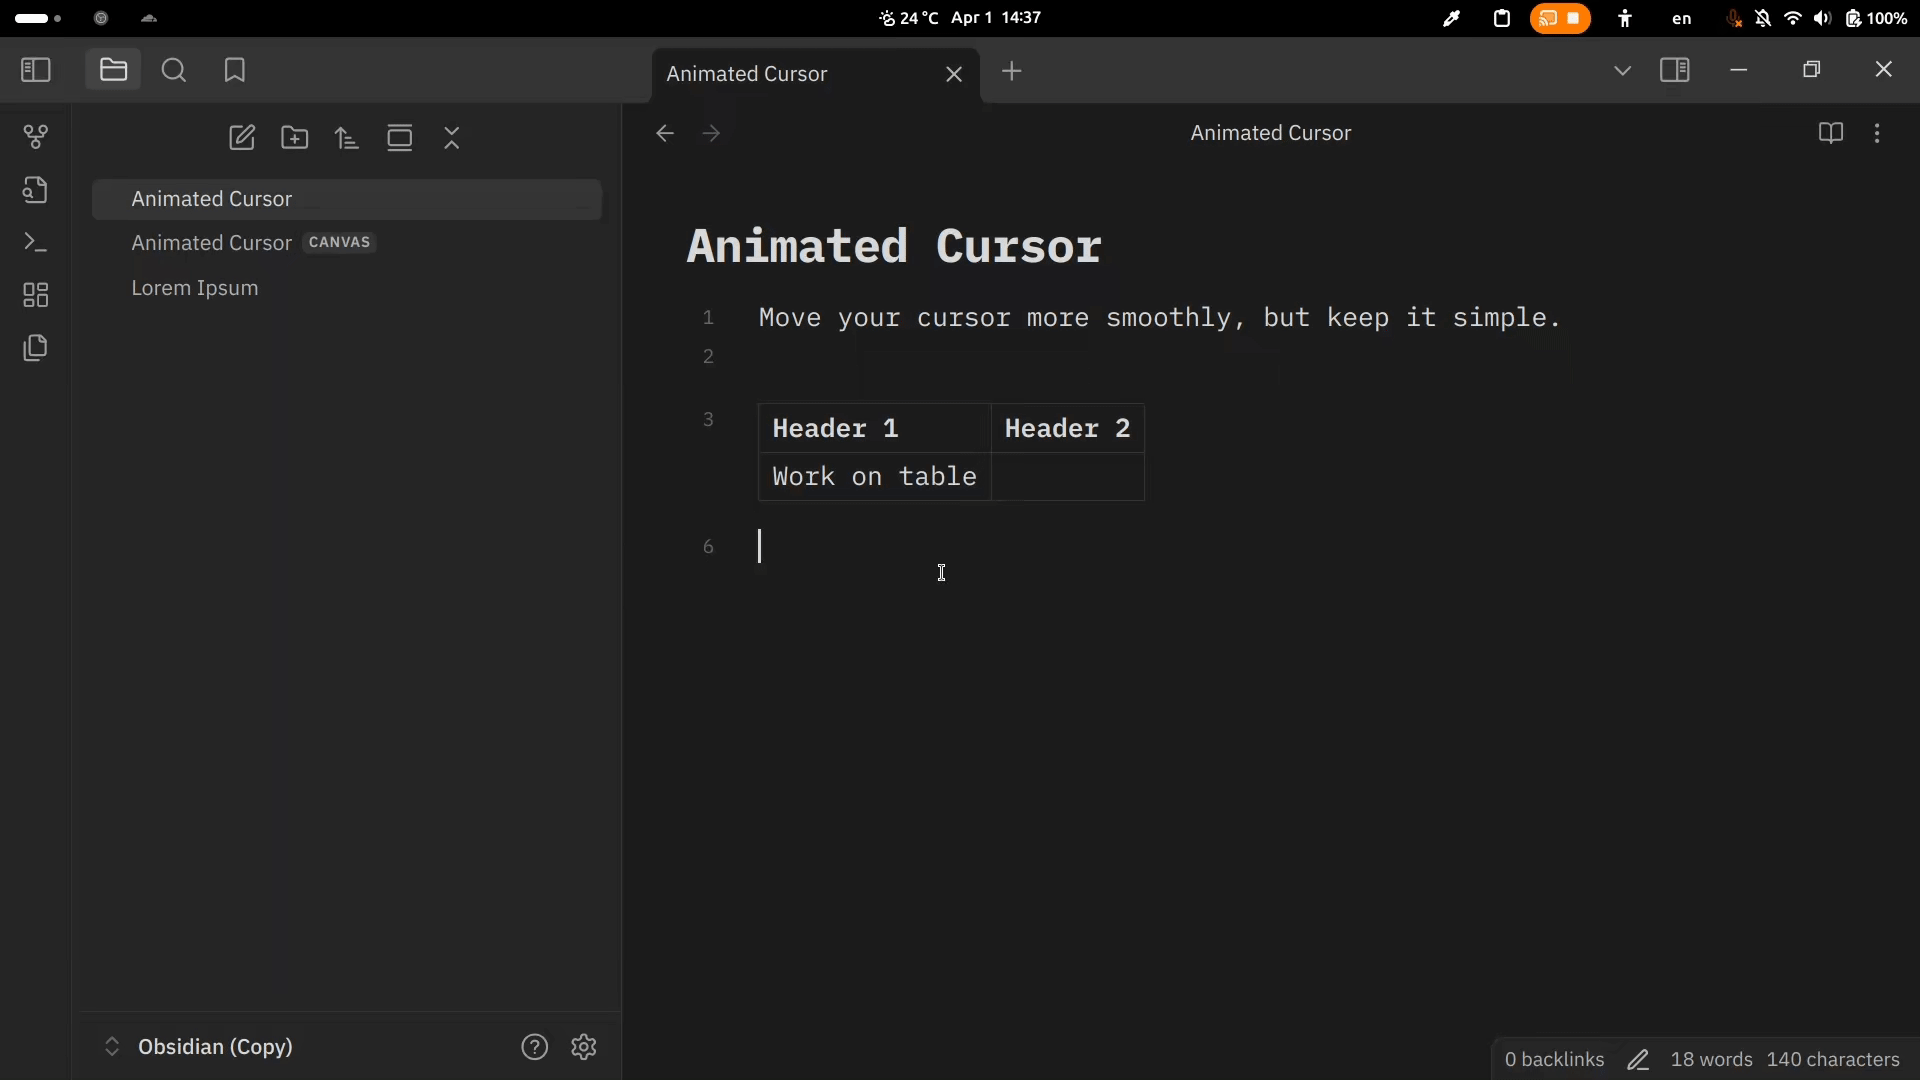Click the 0 backlinks status item
This screenshot has width=1920, height=1080.
(x=1554, y=1059)
